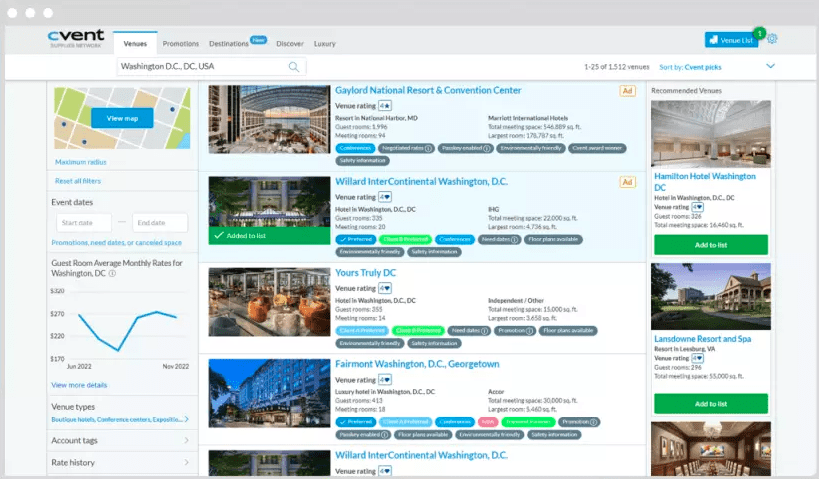Click the Ad badge on Gaylord National listing
This screenshot has height=479, width=819.
click(x=627, y=91)
